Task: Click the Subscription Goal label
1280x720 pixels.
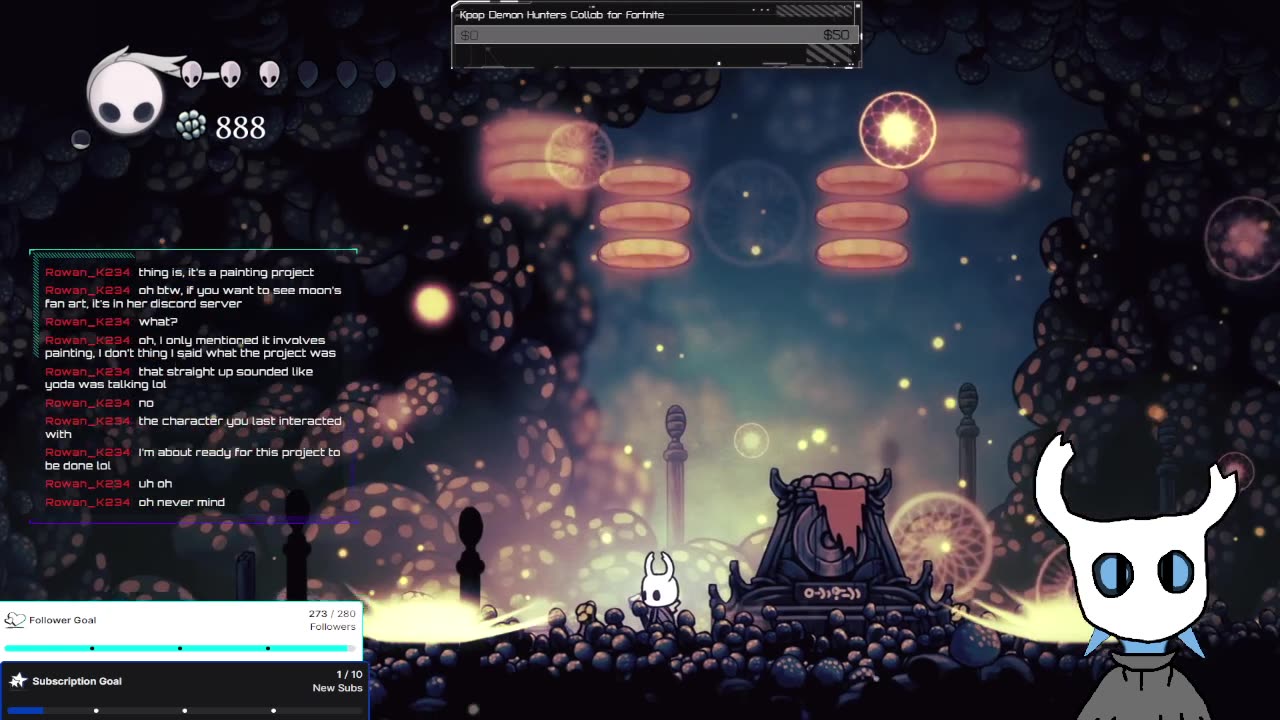Action: click(x=77, y=681)
